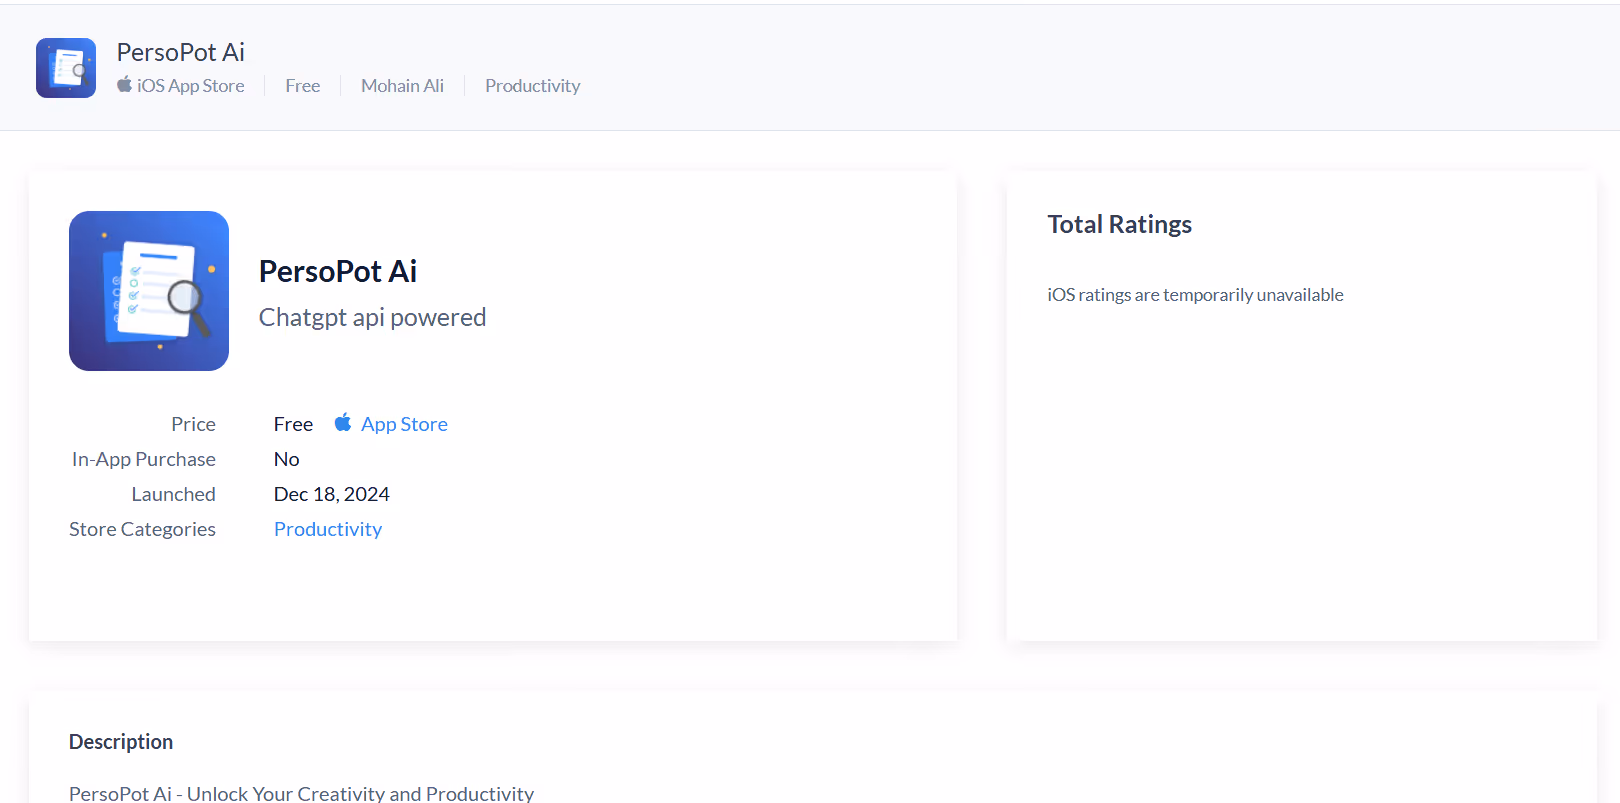Click the Free price value

(293, 424)
